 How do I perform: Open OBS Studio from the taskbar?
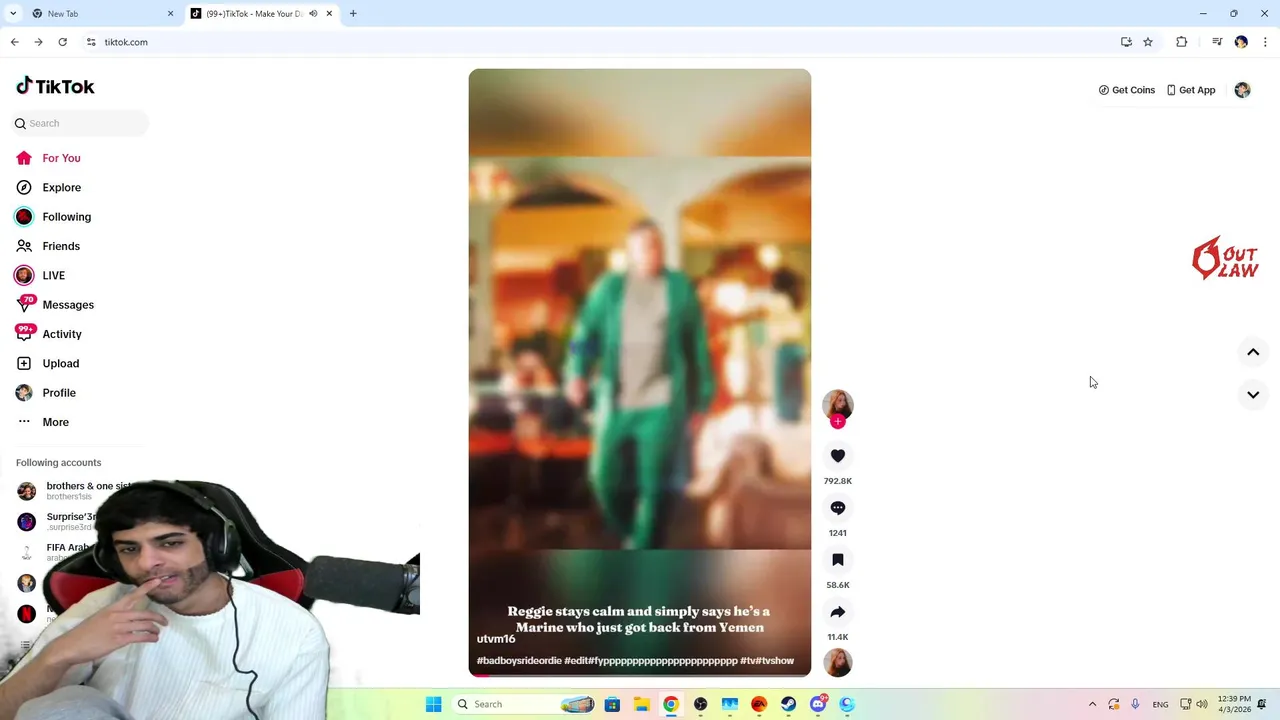[x=700, y=704]
